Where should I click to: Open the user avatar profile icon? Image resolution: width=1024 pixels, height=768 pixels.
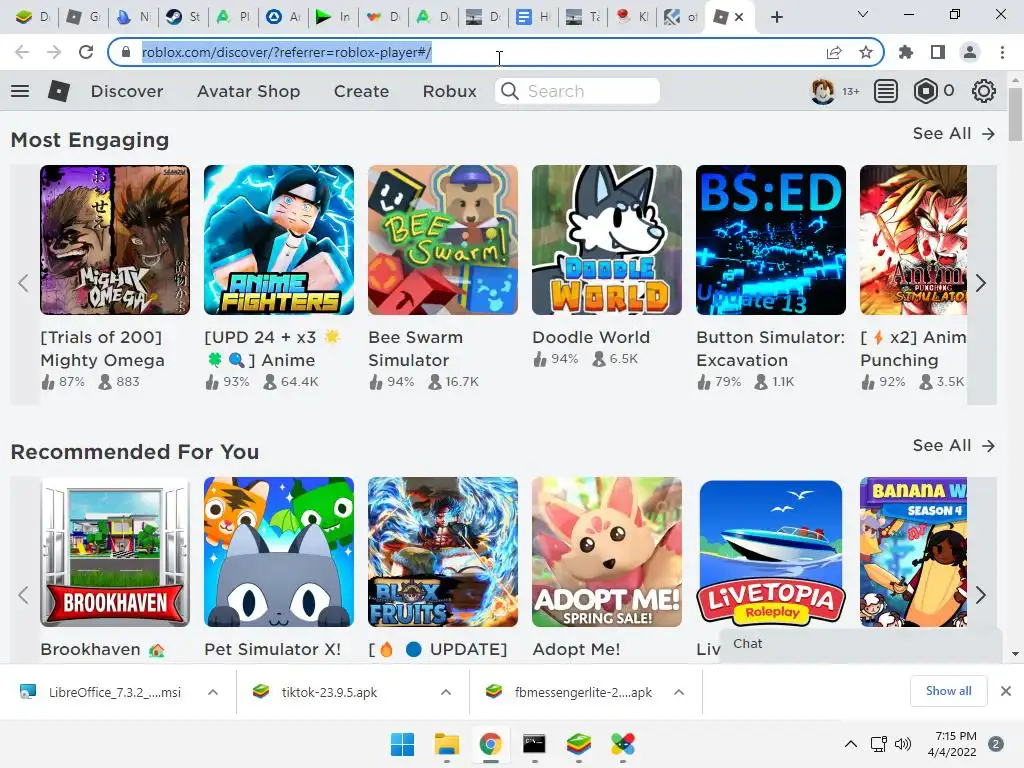tap(823, 91)
